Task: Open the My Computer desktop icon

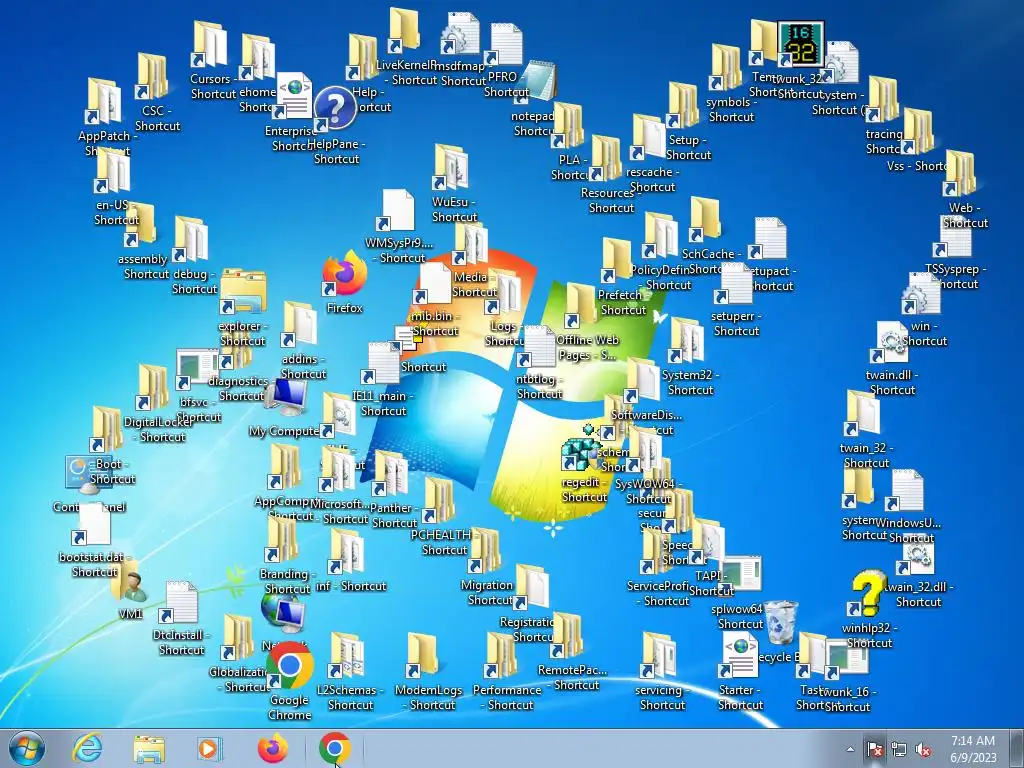Action: coord(287,397)
